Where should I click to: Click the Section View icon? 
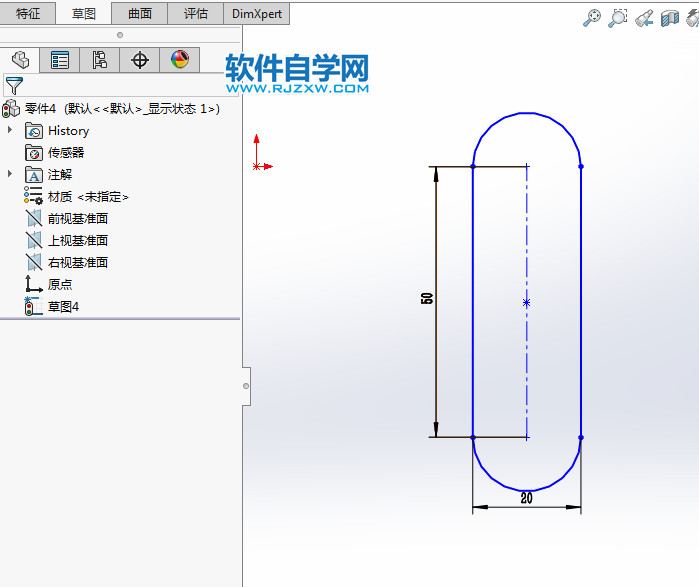pos(670,18)
